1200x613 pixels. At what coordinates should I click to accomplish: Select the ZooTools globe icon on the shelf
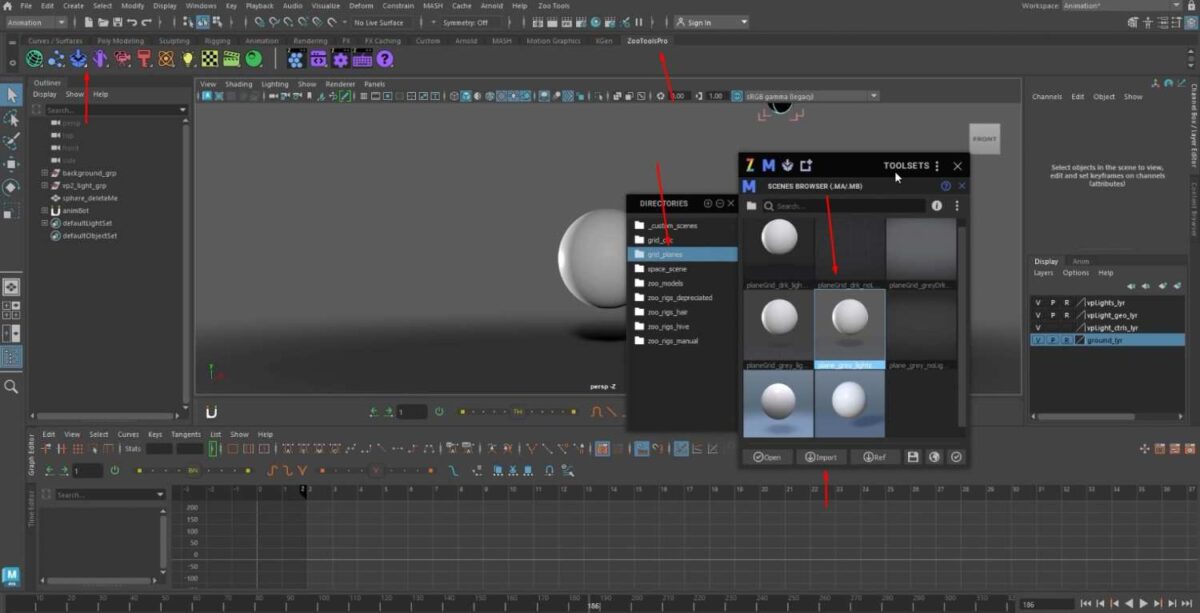click(x=33, y=59)
